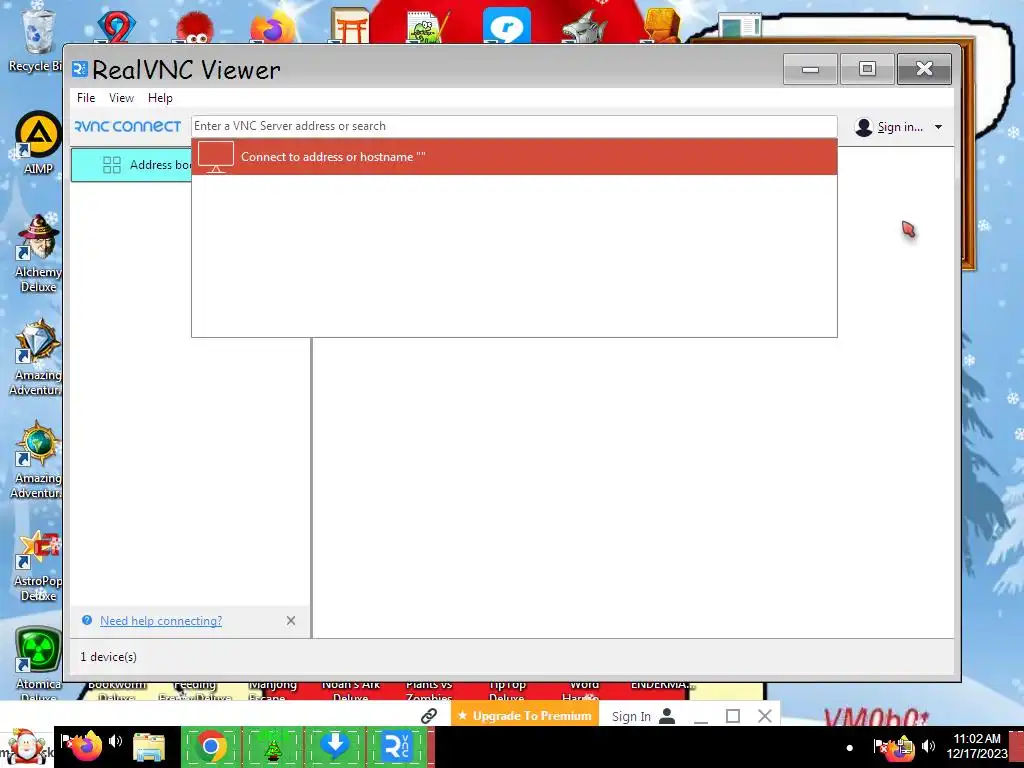The width and height of the screenshot is (1024, 768).
Task: Close the RealVNC Viewer window
Action: [924, 69]
